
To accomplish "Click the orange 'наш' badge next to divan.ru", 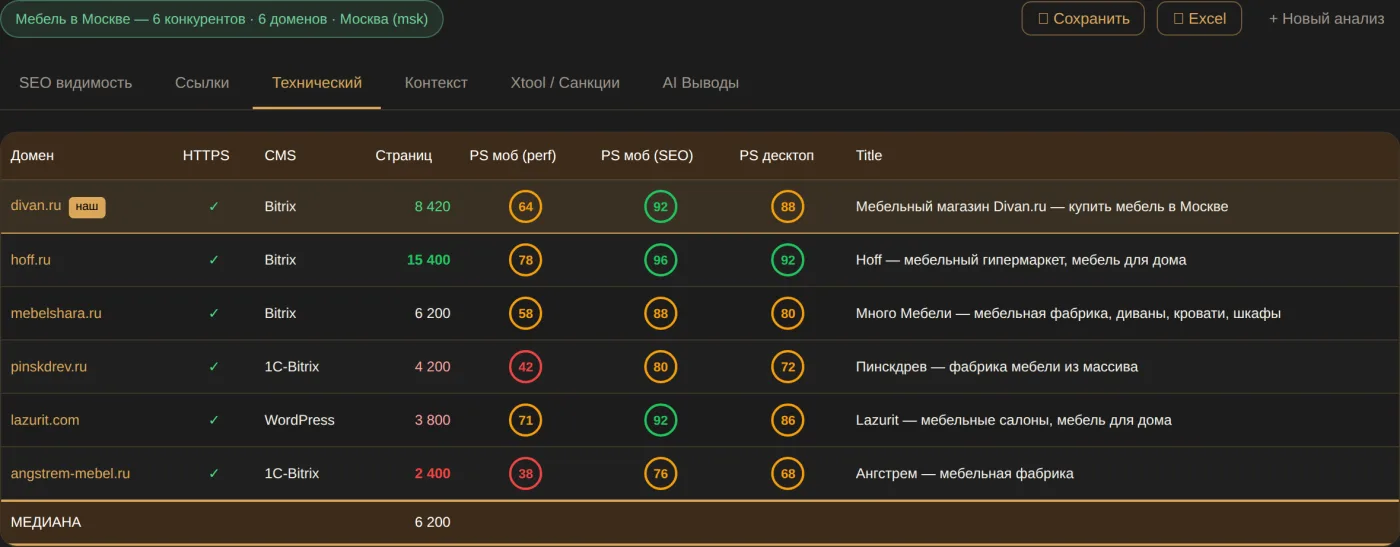I will tap(87, 207).
